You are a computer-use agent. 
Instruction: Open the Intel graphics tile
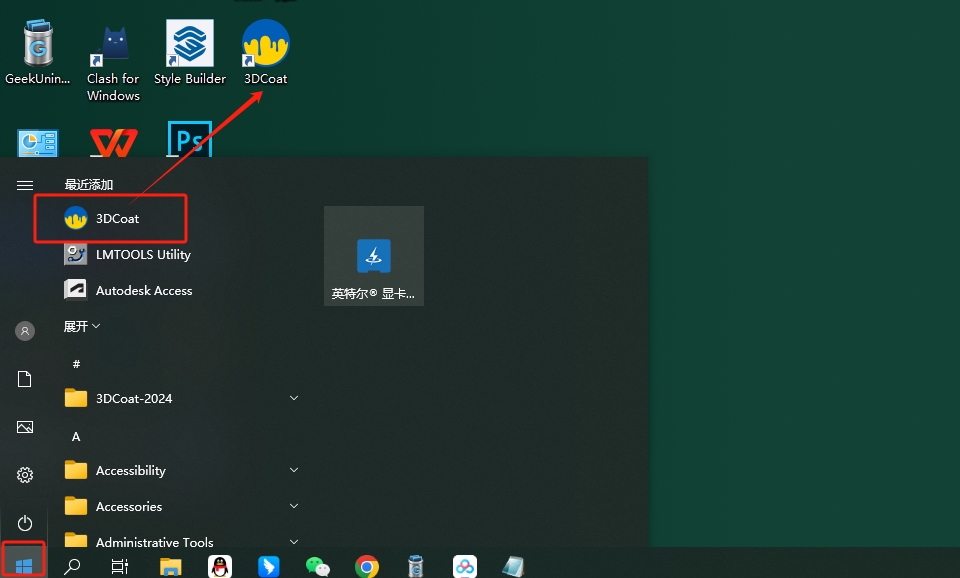click(x=374, y=256)
